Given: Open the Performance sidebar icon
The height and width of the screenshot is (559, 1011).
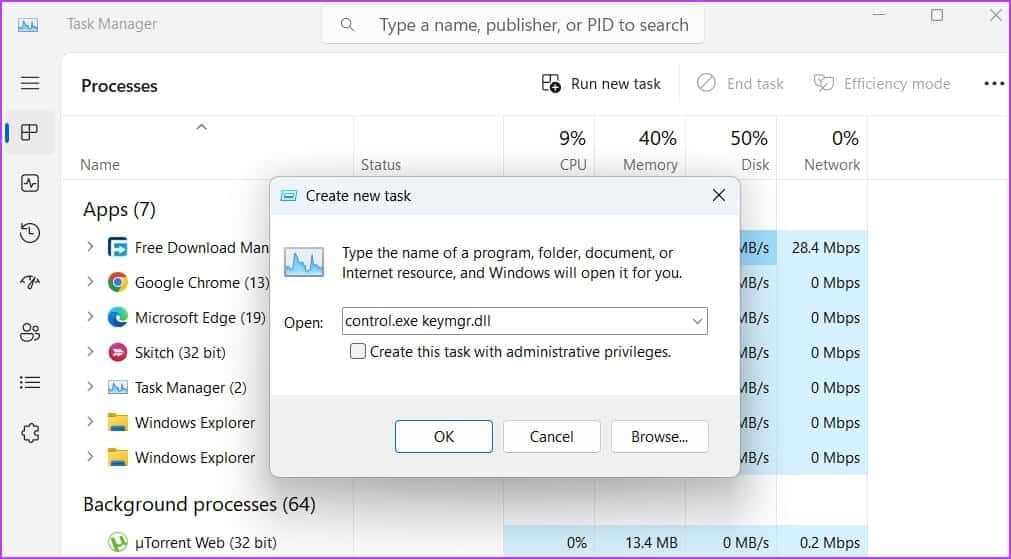Looking at the screenshot, I should [30, 183].
